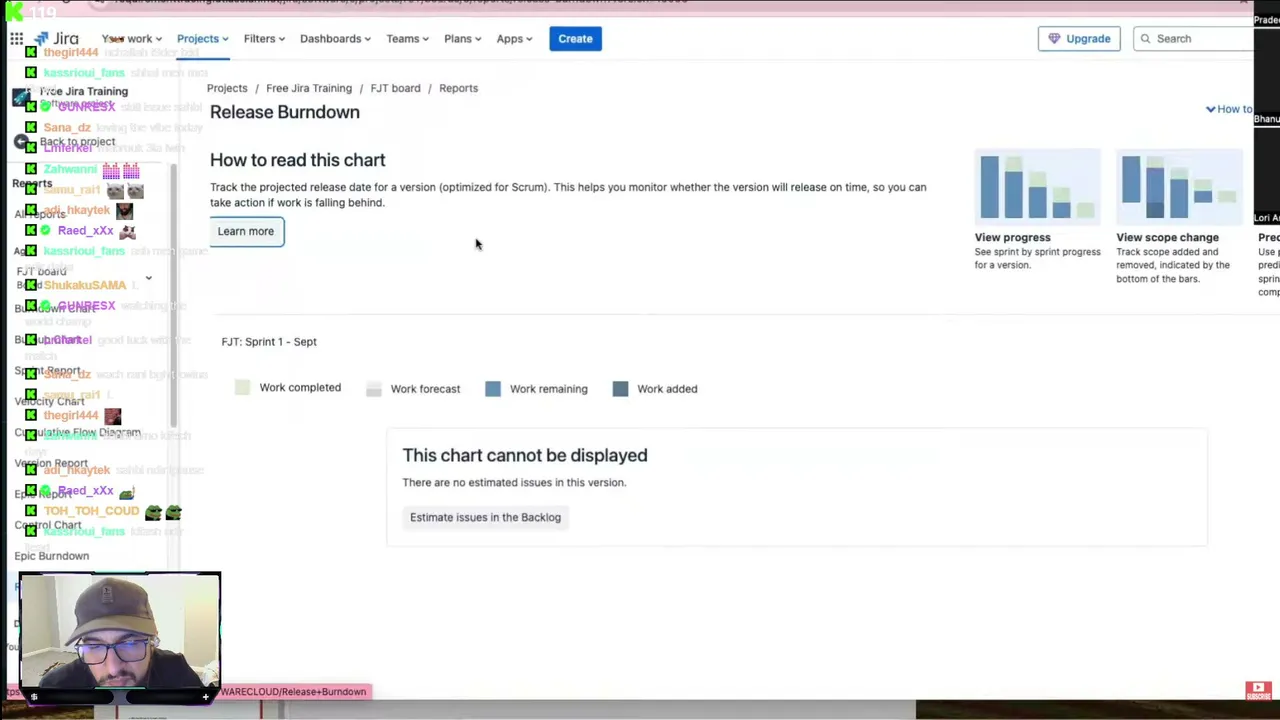Image resolution: width=1280 pixels, height=720 pixels.
Task: Select the Control Chart report
Action: (48, 525)
